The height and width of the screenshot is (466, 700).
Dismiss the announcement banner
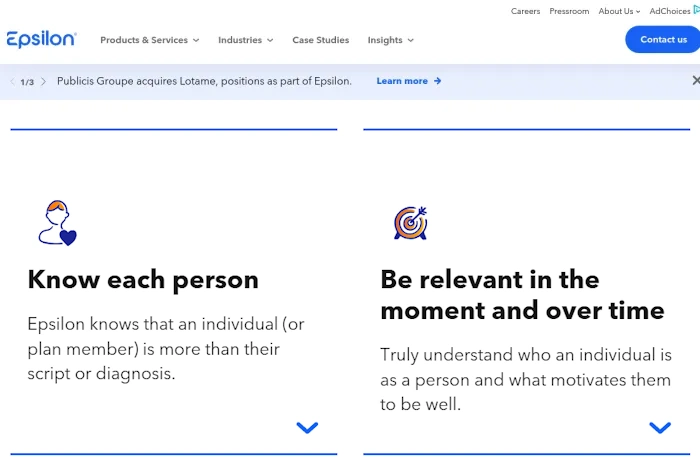tap(696, 80)
